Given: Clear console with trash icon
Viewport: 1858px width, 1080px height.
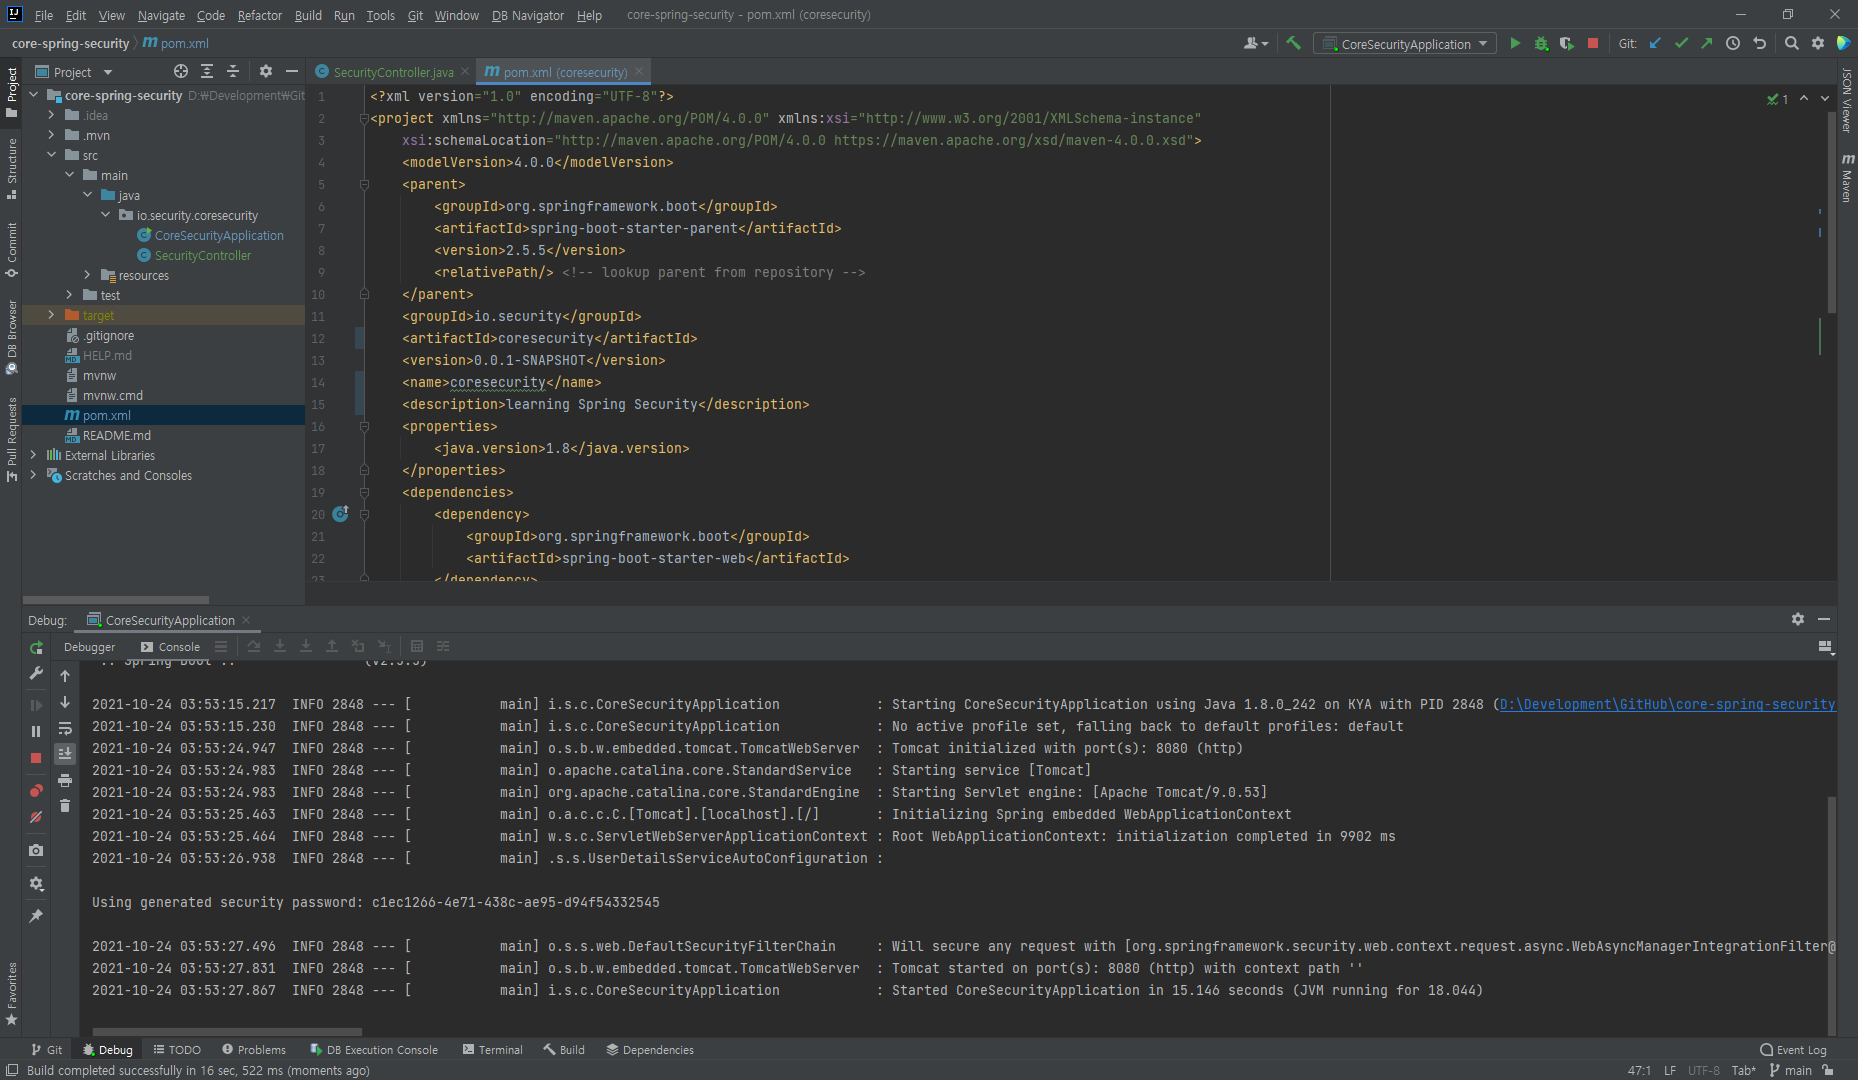Looking at the screenshot, I should point(65,806).
